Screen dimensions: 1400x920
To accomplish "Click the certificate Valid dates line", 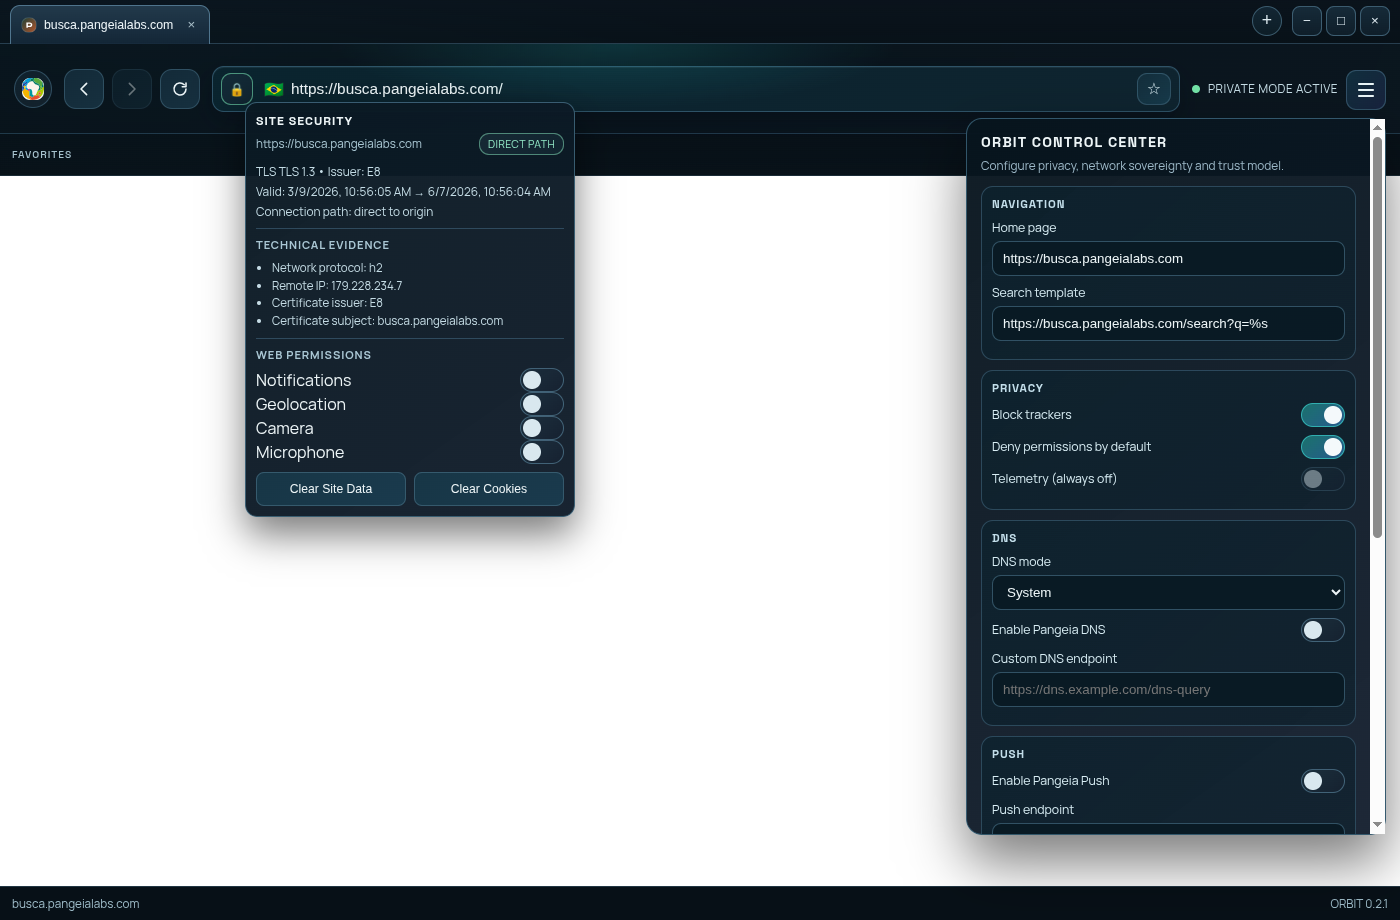I will coord(403,192).
